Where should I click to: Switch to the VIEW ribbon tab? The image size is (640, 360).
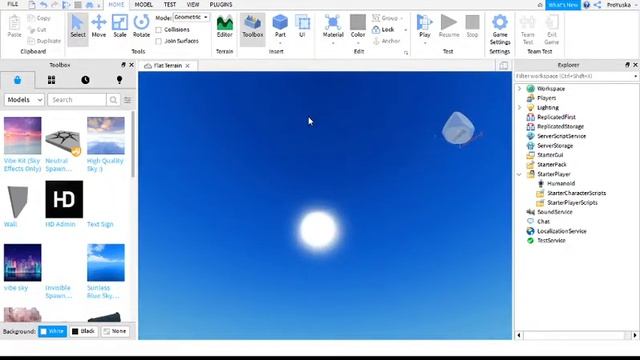193,4
